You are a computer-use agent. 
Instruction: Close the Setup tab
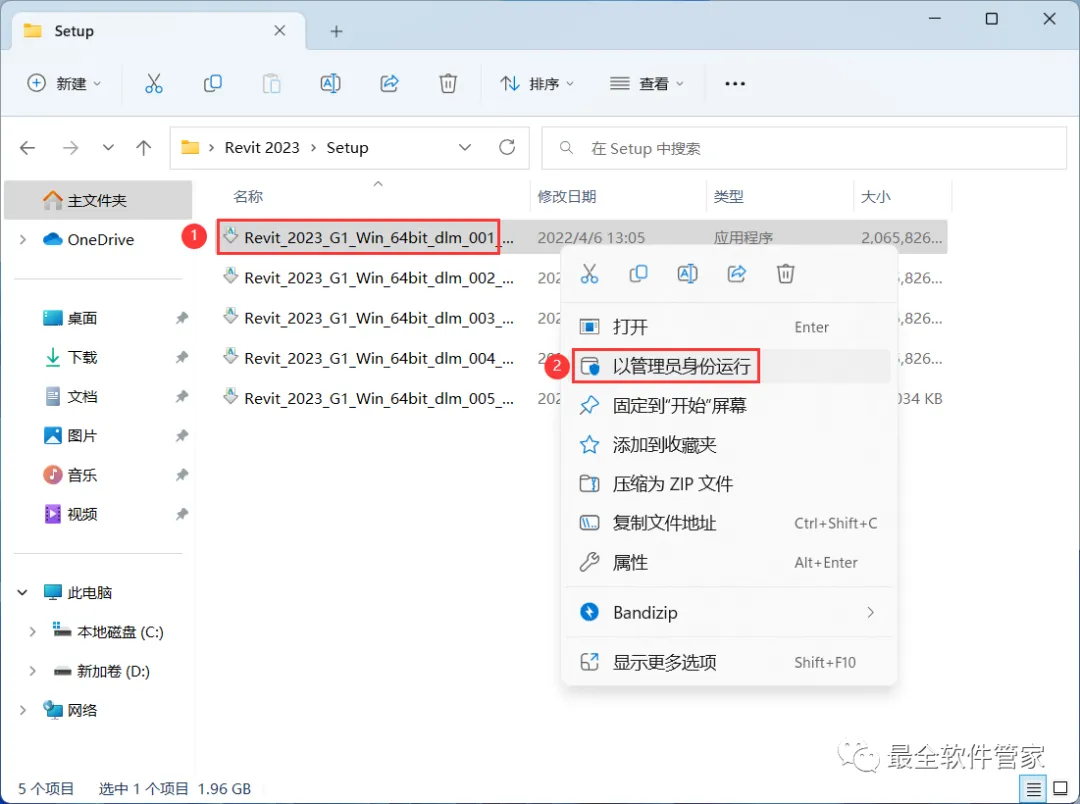click(280, 30)
